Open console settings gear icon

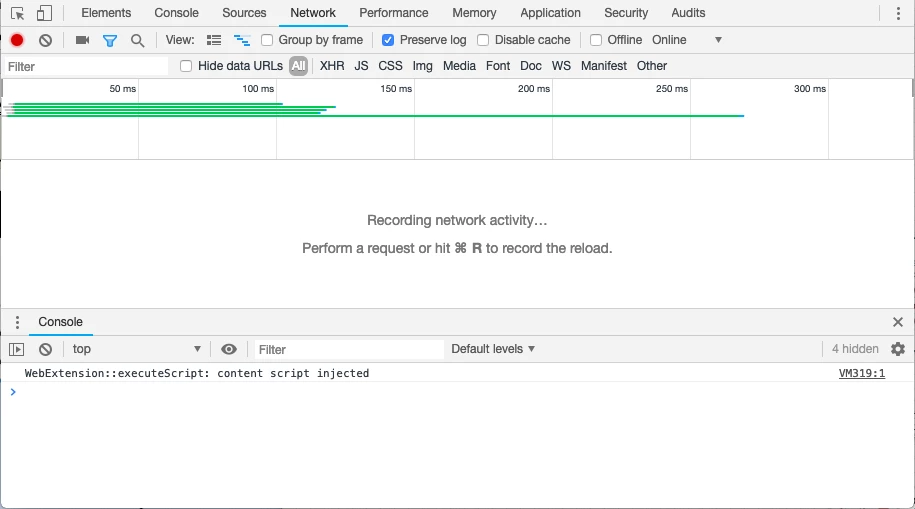(898, 349)
